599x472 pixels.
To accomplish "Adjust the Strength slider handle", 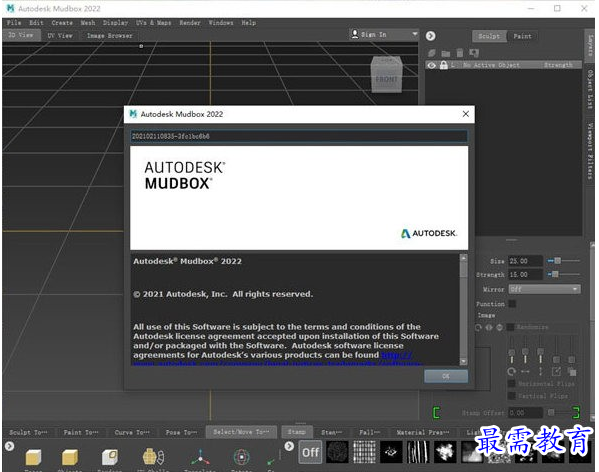I will (x=555, y=274).
